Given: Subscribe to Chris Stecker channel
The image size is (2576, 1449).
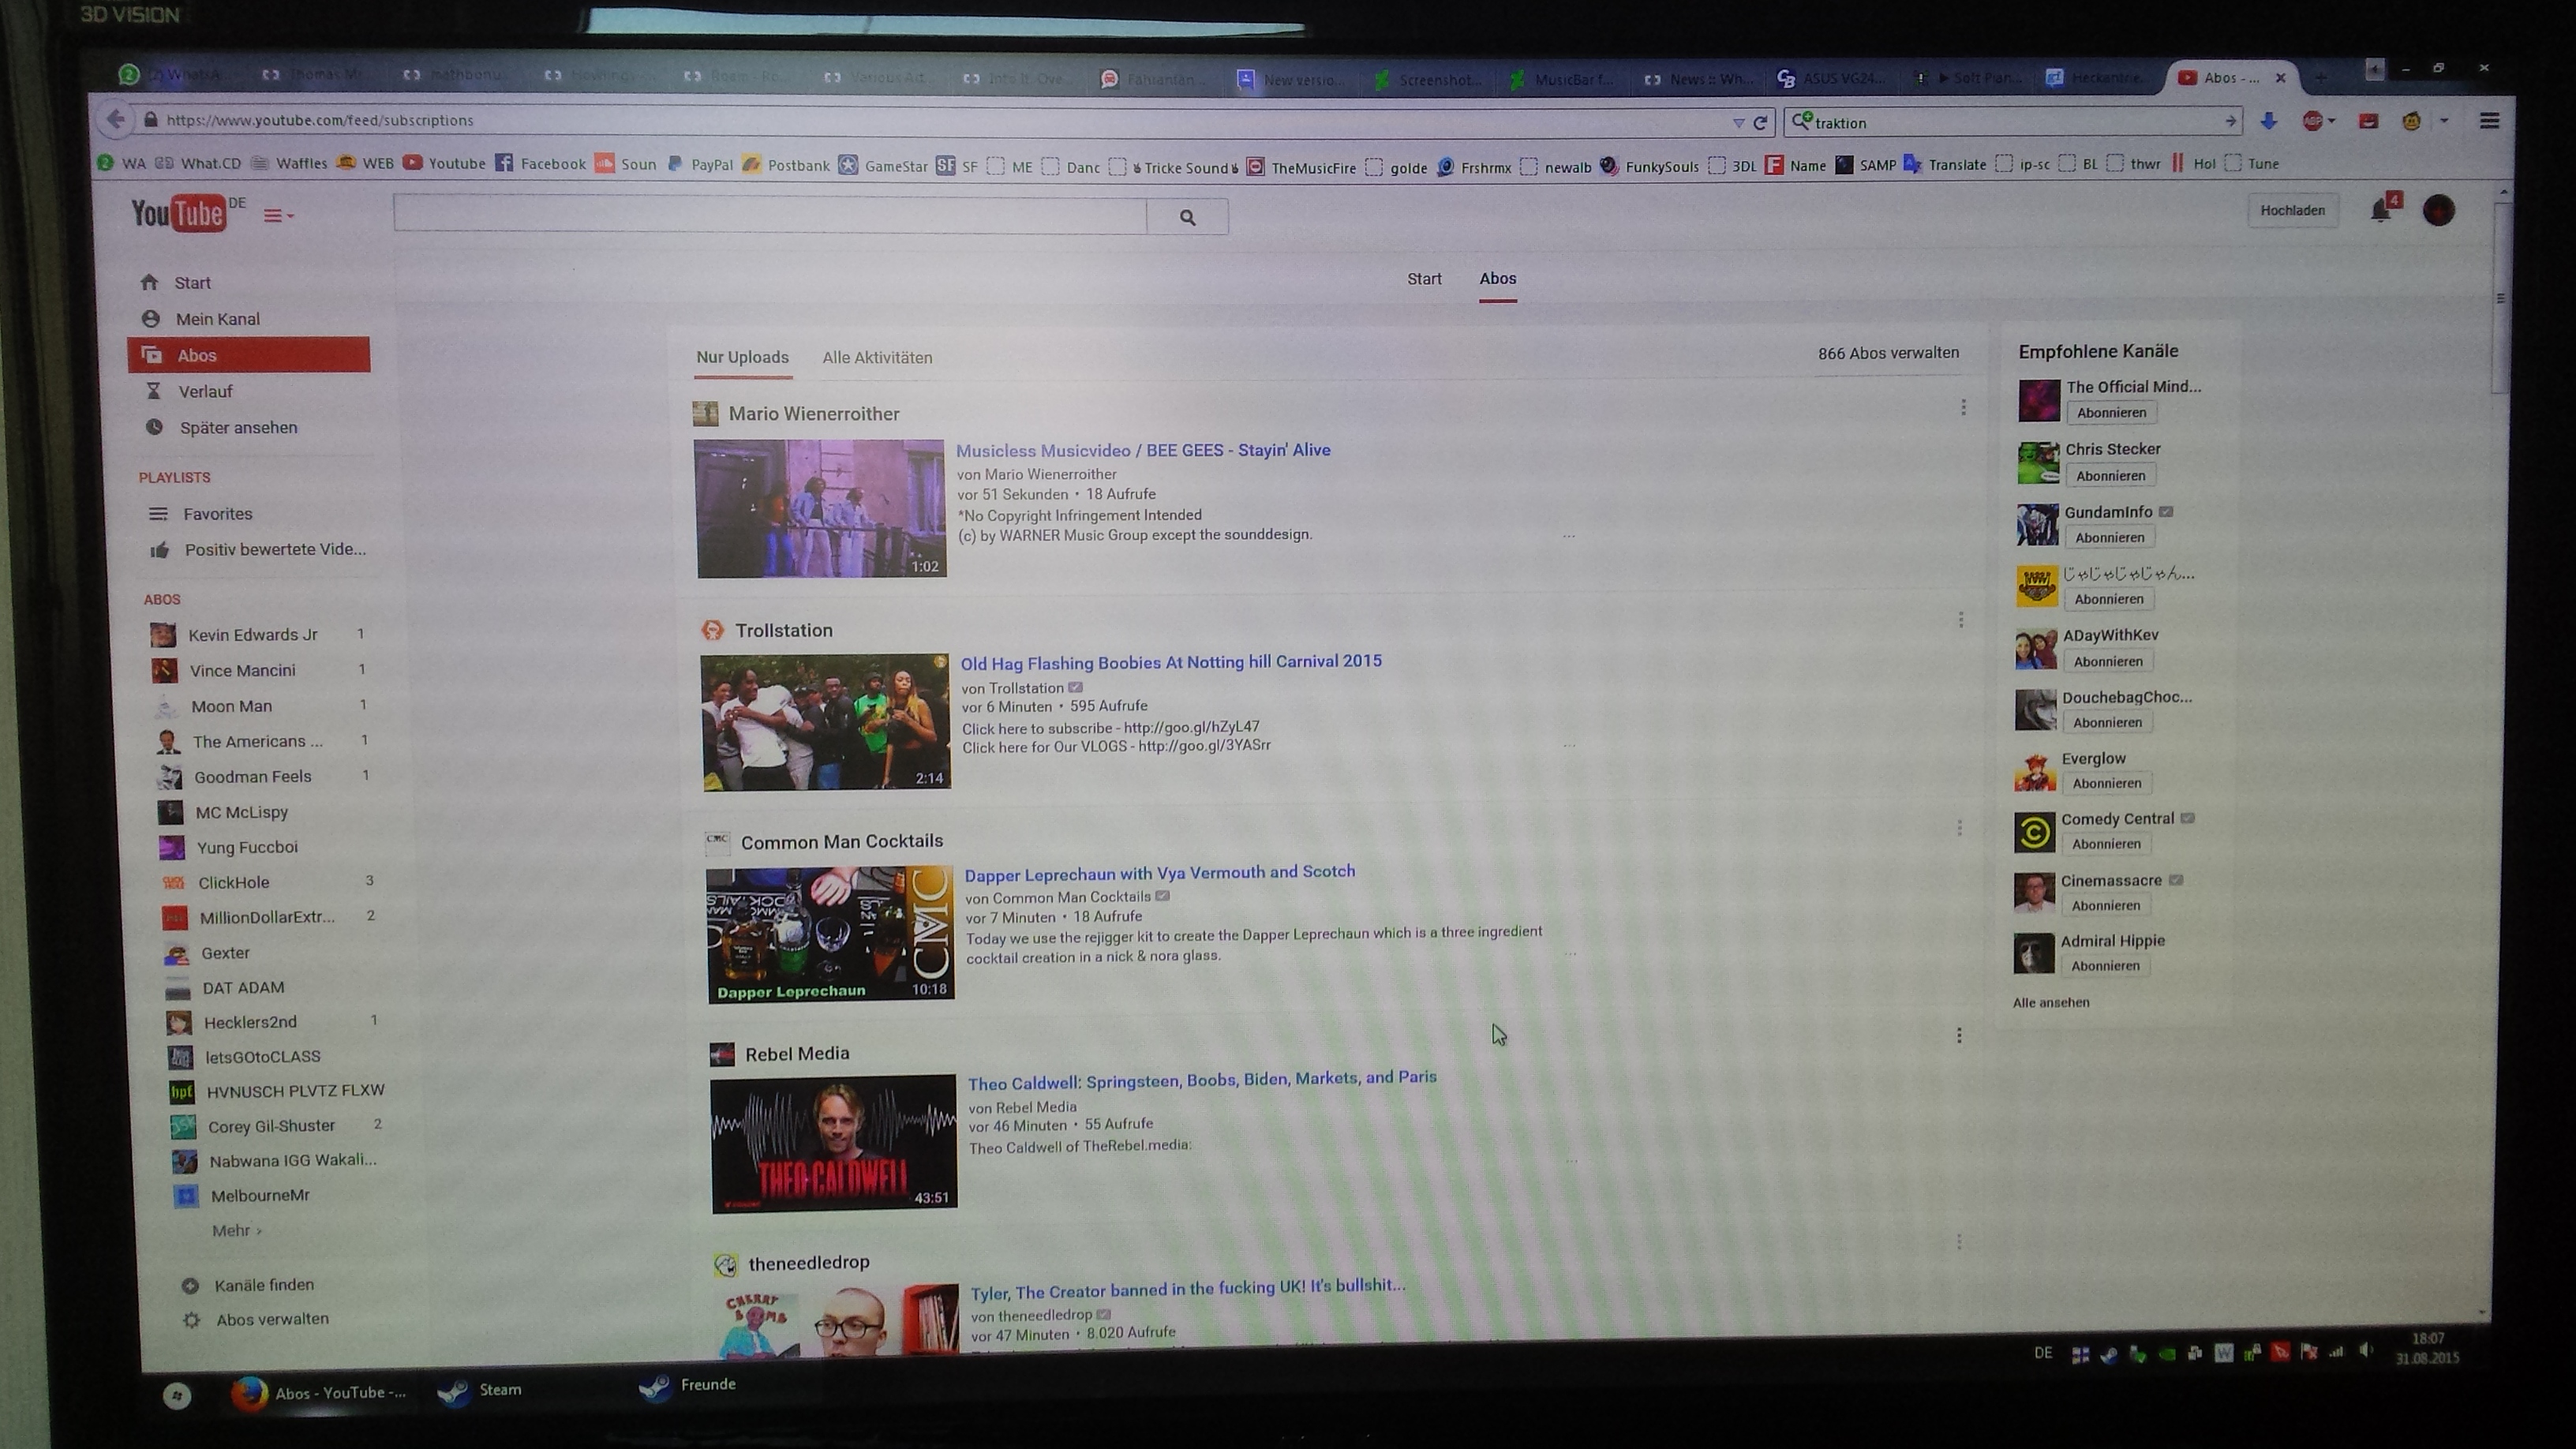Looking at the screenshot, I should tap(2110, 475).
